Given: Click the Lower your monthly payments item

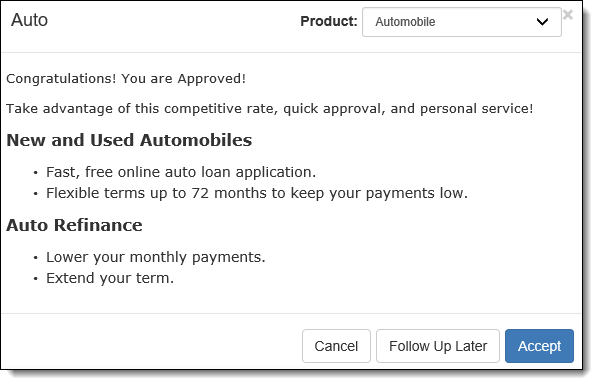Looking at the screenshot, I should pyautogui.click(x=156, y=258).
